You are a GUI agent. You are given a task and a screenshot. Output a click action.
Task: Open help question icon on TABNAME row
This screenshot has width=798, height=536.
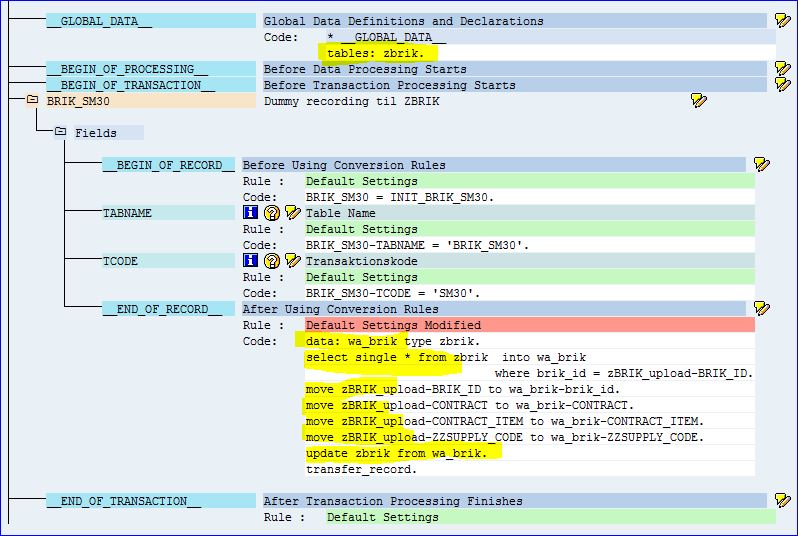(x=272, y=213)
